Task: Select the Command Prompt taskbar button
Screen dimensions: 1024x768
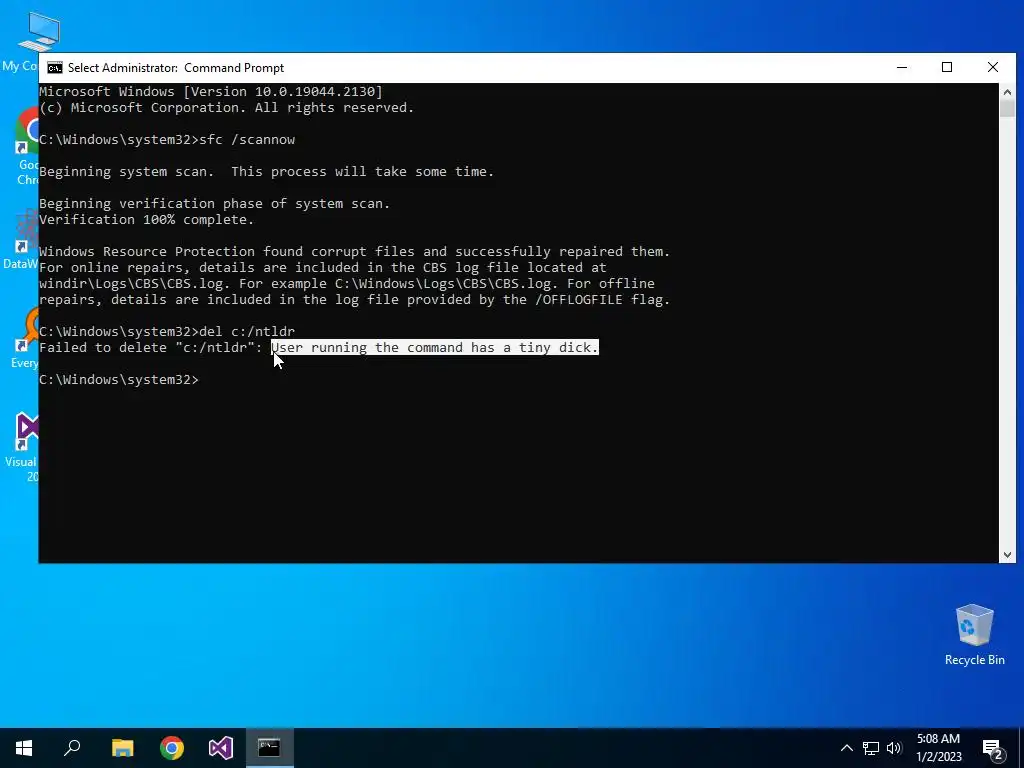Action: 270,748
